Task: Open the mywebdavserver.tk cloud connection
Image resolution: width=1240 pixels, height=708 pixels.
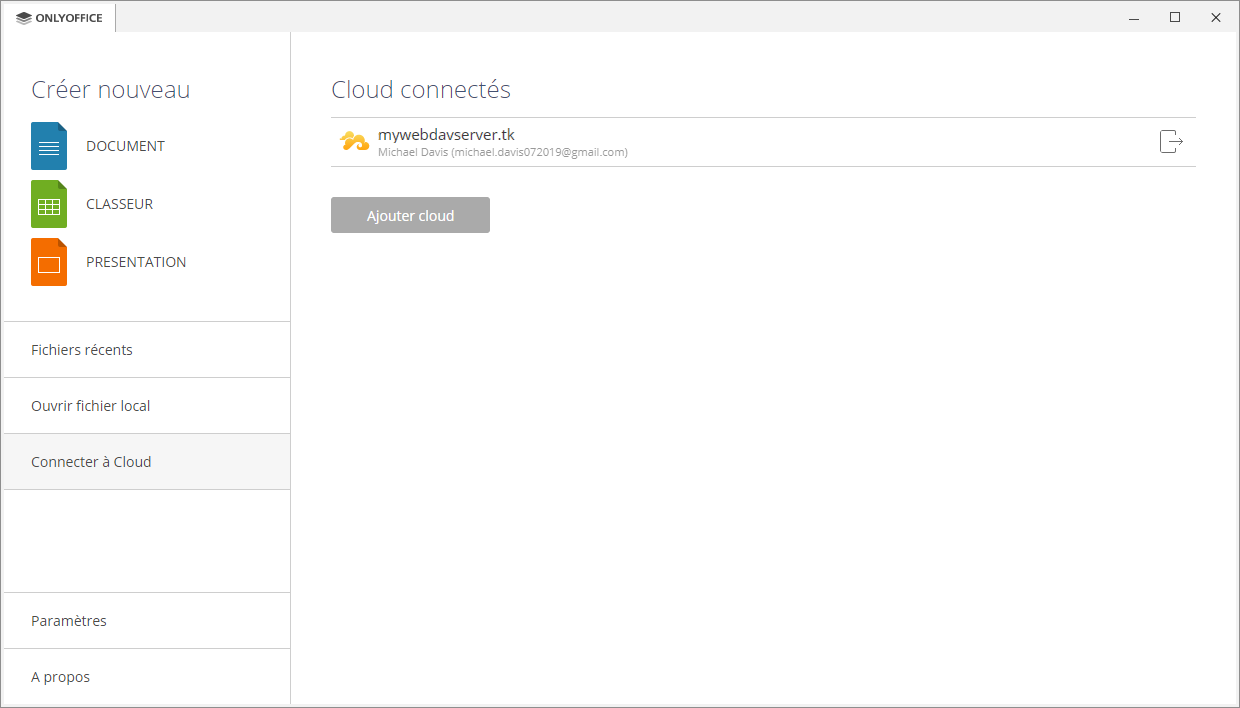Action: pyautogui.click(x=446, y=135)
